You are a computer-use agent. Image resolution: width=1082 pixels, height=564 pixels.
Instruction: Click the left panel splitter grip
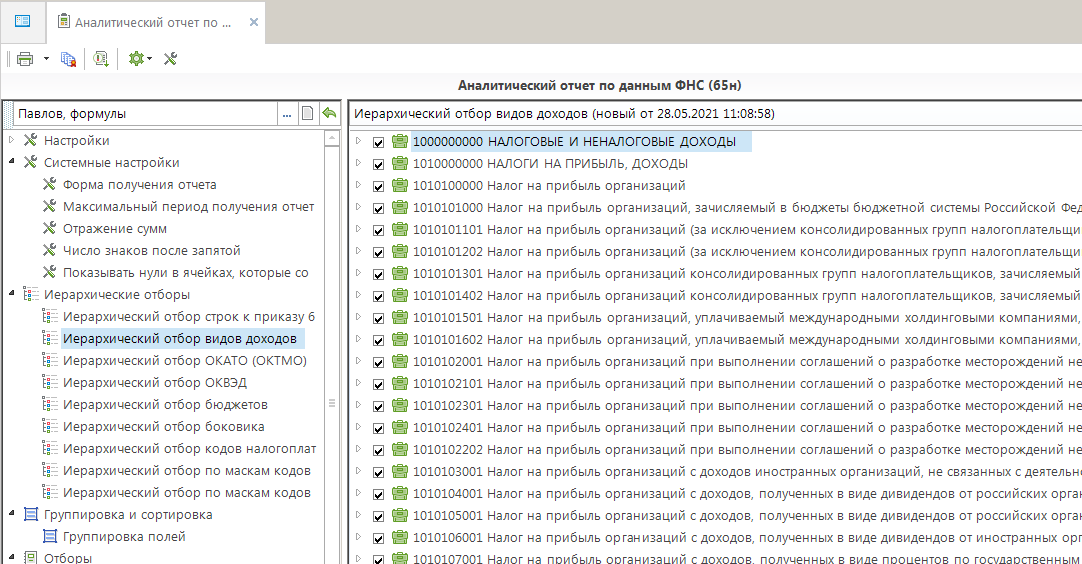[x=332, y=403]
